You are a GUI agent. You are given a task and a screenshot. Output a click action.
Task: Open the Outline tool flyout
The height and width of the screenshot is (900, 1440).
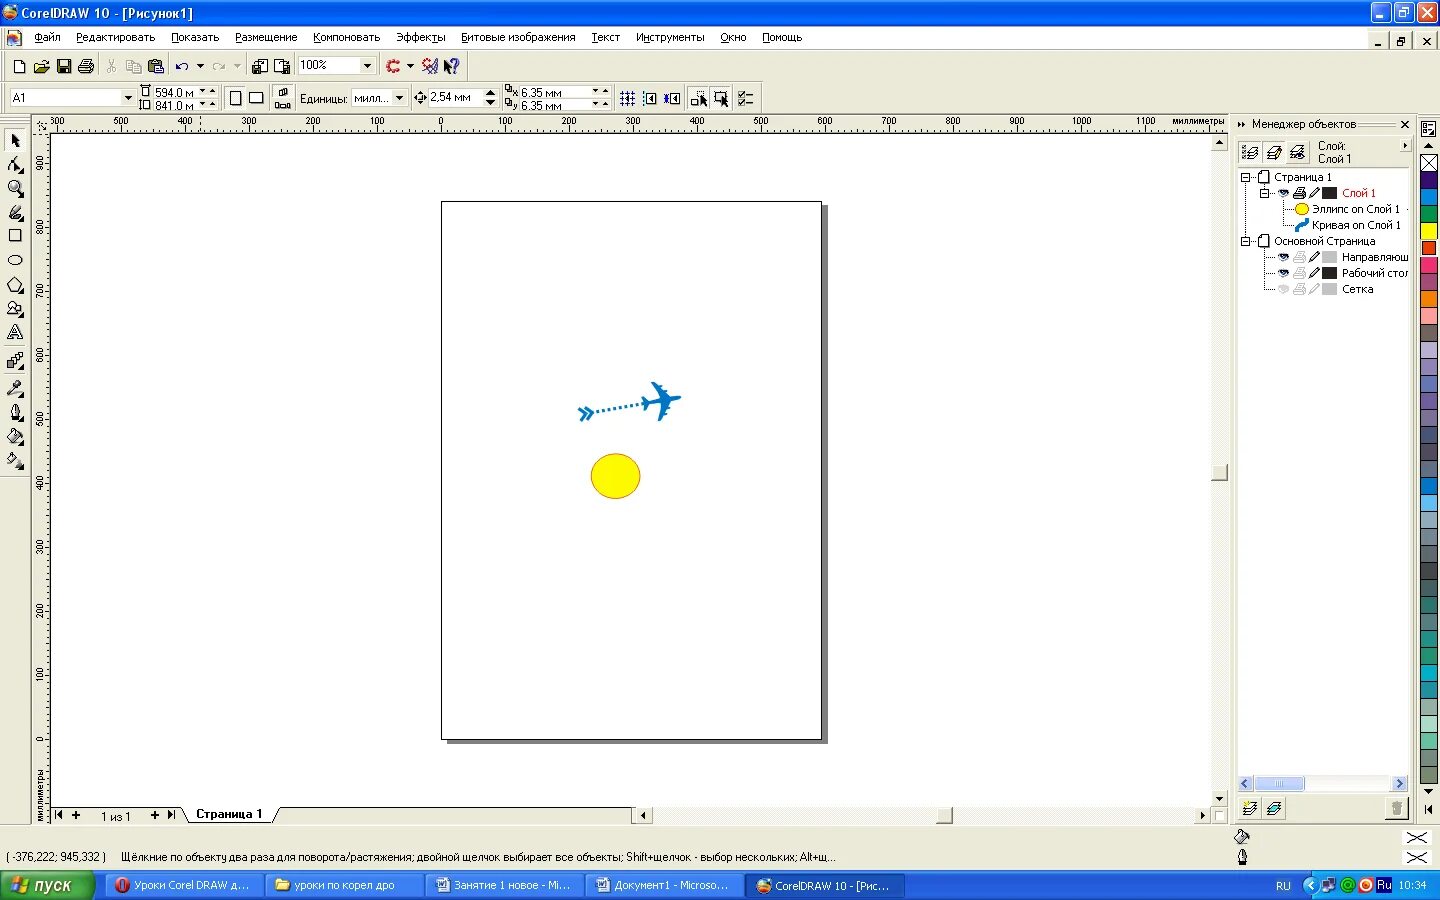pos(15,412)
